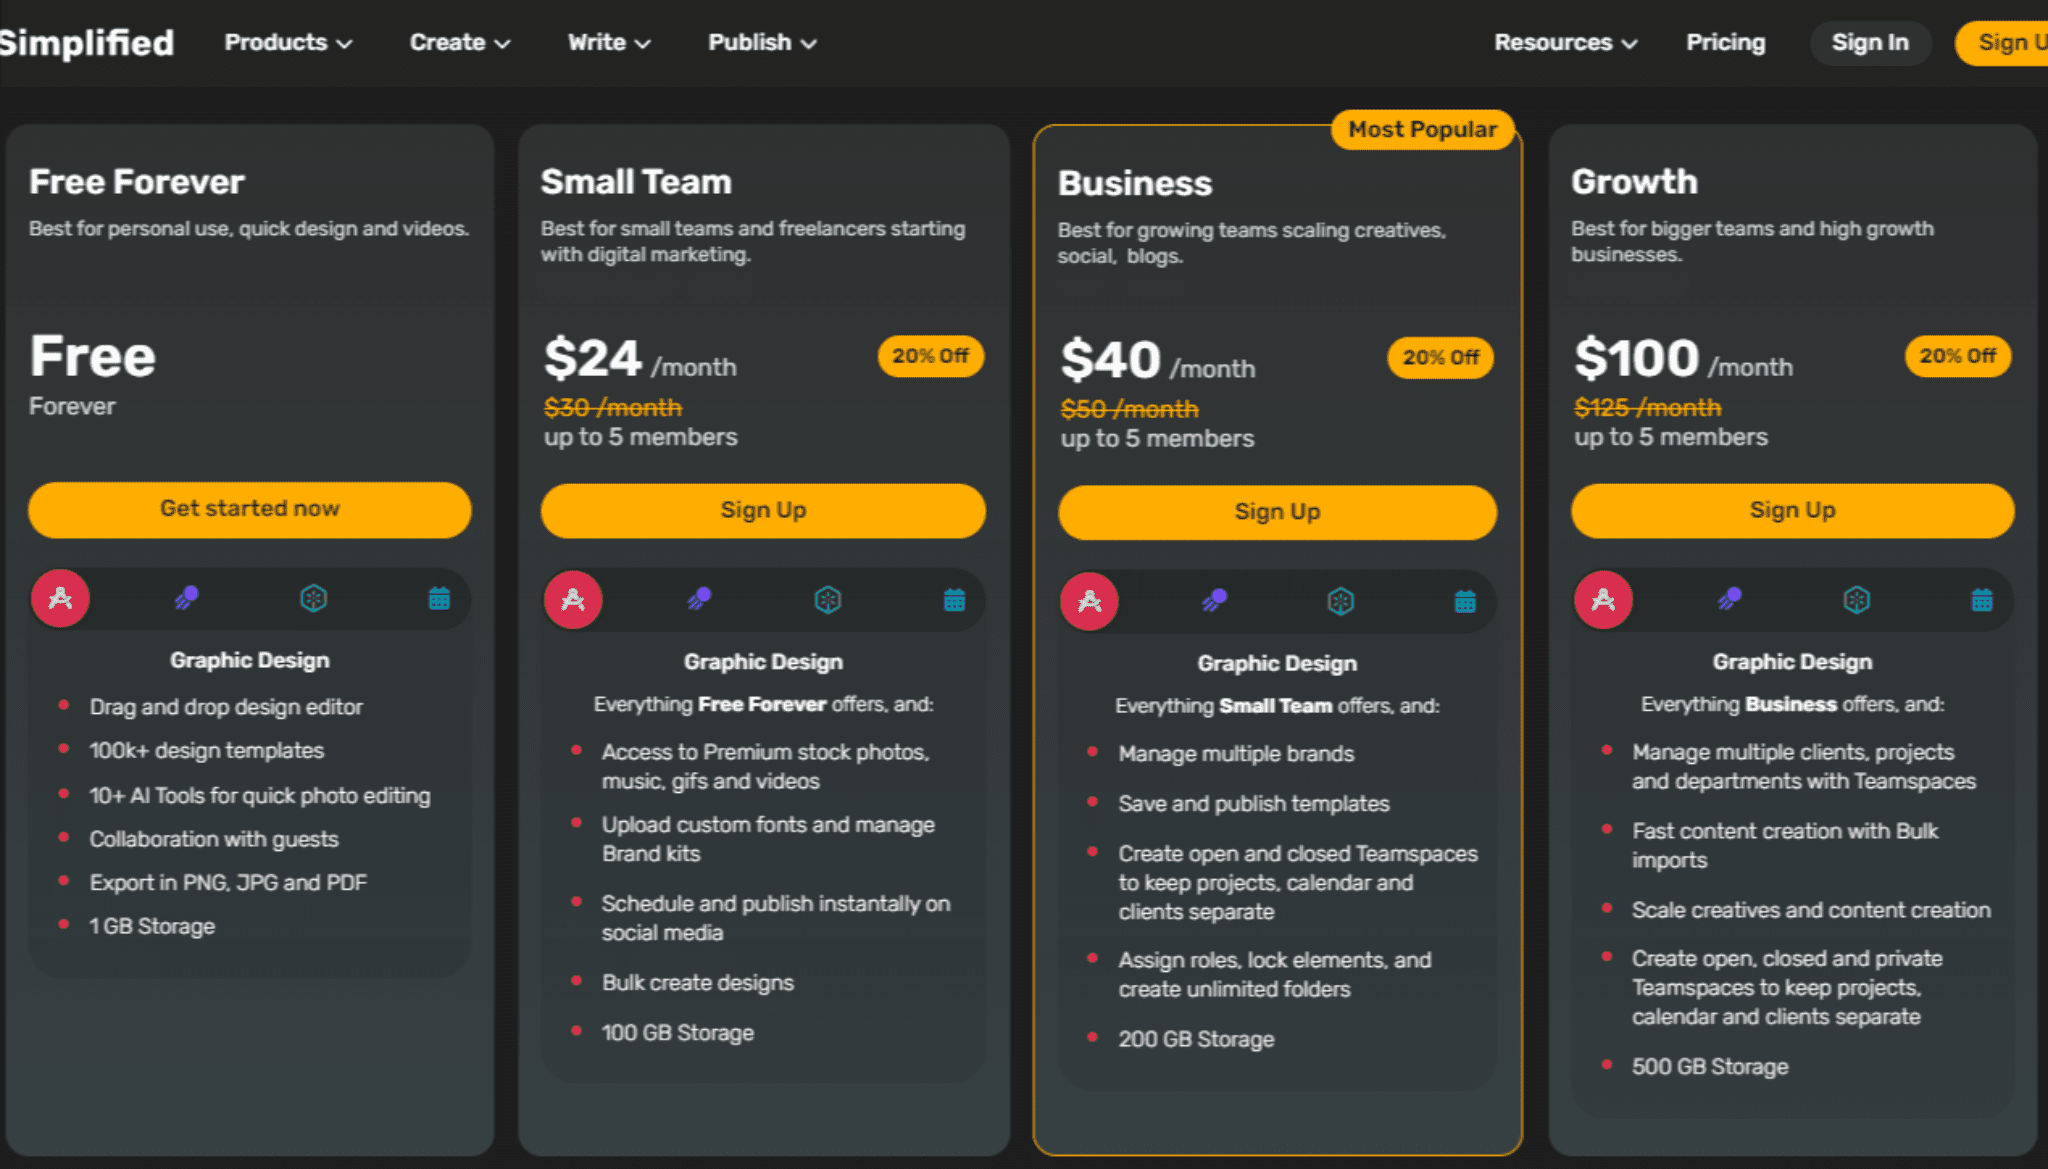Expand the Publish navigation menu
The width and height of the screenshot is (2048, 1169).
point(762,42)
